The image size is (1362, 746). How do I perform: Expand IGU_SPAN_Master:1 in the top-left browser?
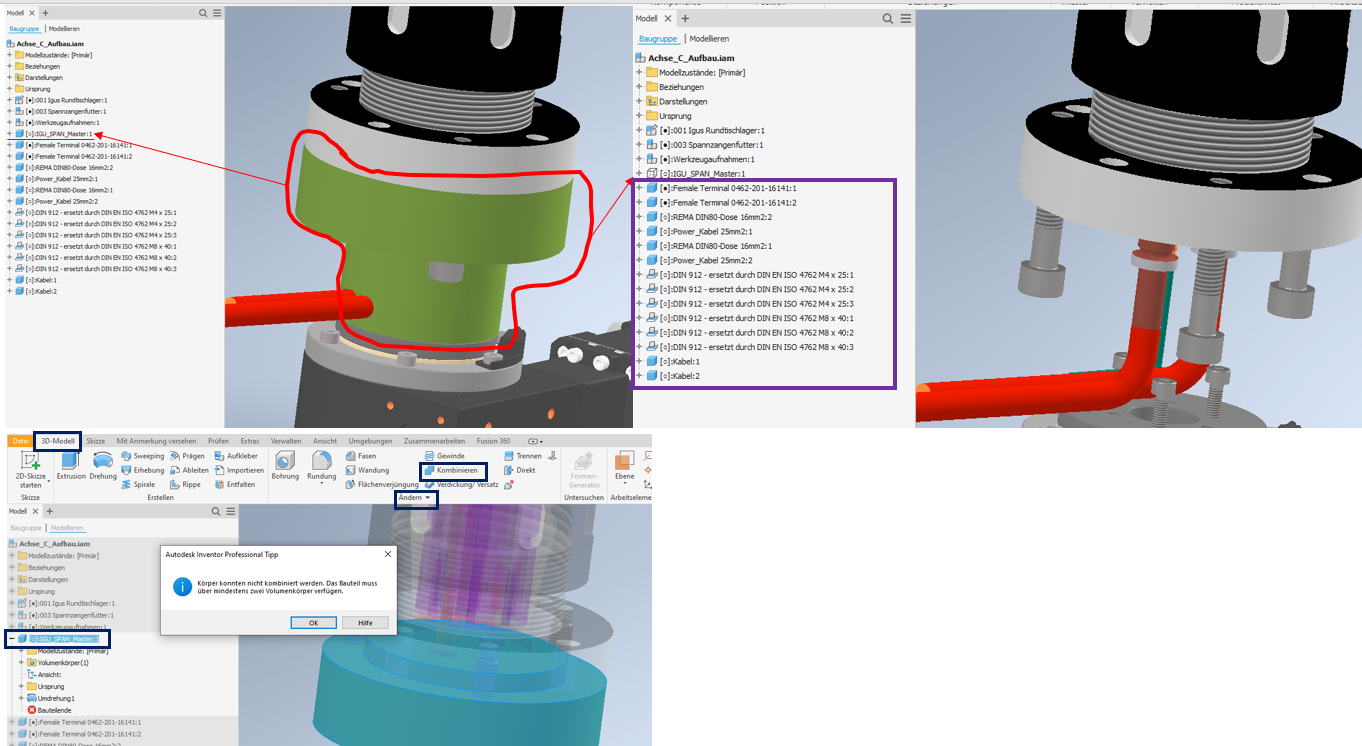click(9, 134)
